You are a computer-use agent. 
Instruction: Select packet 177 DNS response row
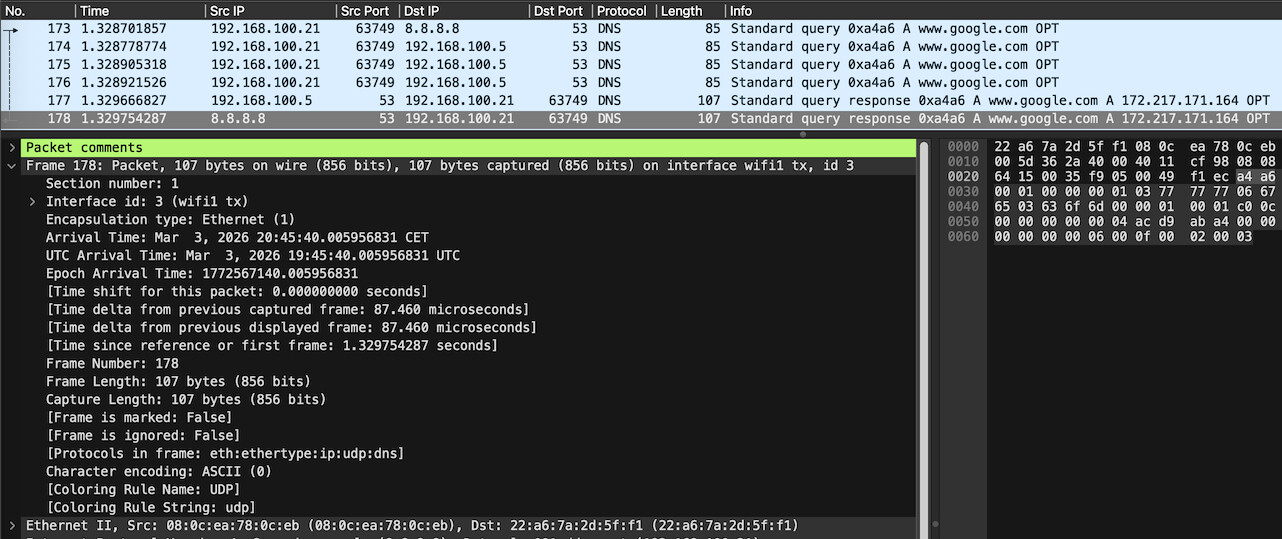click(400, 101)
